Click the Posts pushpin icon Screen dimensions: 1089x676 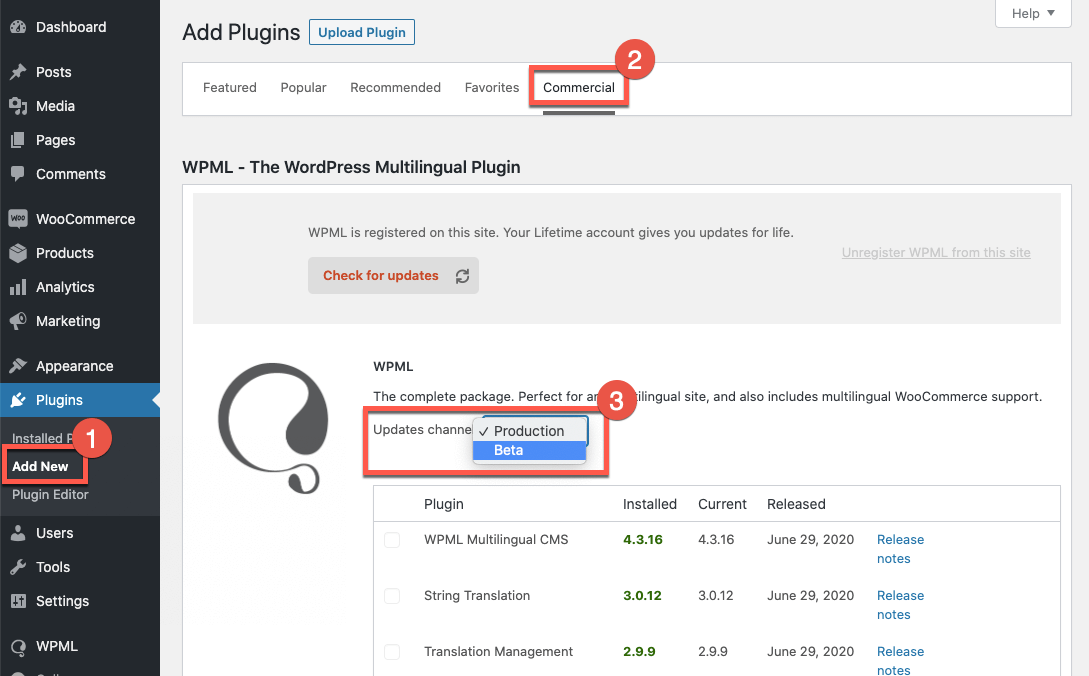(18, 72)
